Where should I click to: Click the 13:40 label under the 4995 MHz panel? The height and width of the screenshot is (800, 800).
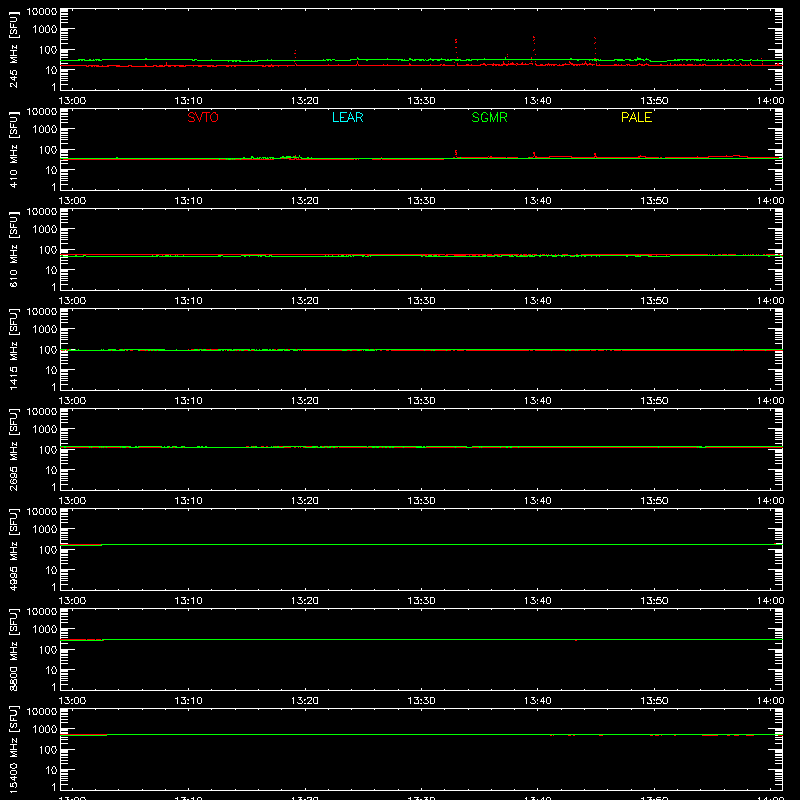click(x=538, y=601)
